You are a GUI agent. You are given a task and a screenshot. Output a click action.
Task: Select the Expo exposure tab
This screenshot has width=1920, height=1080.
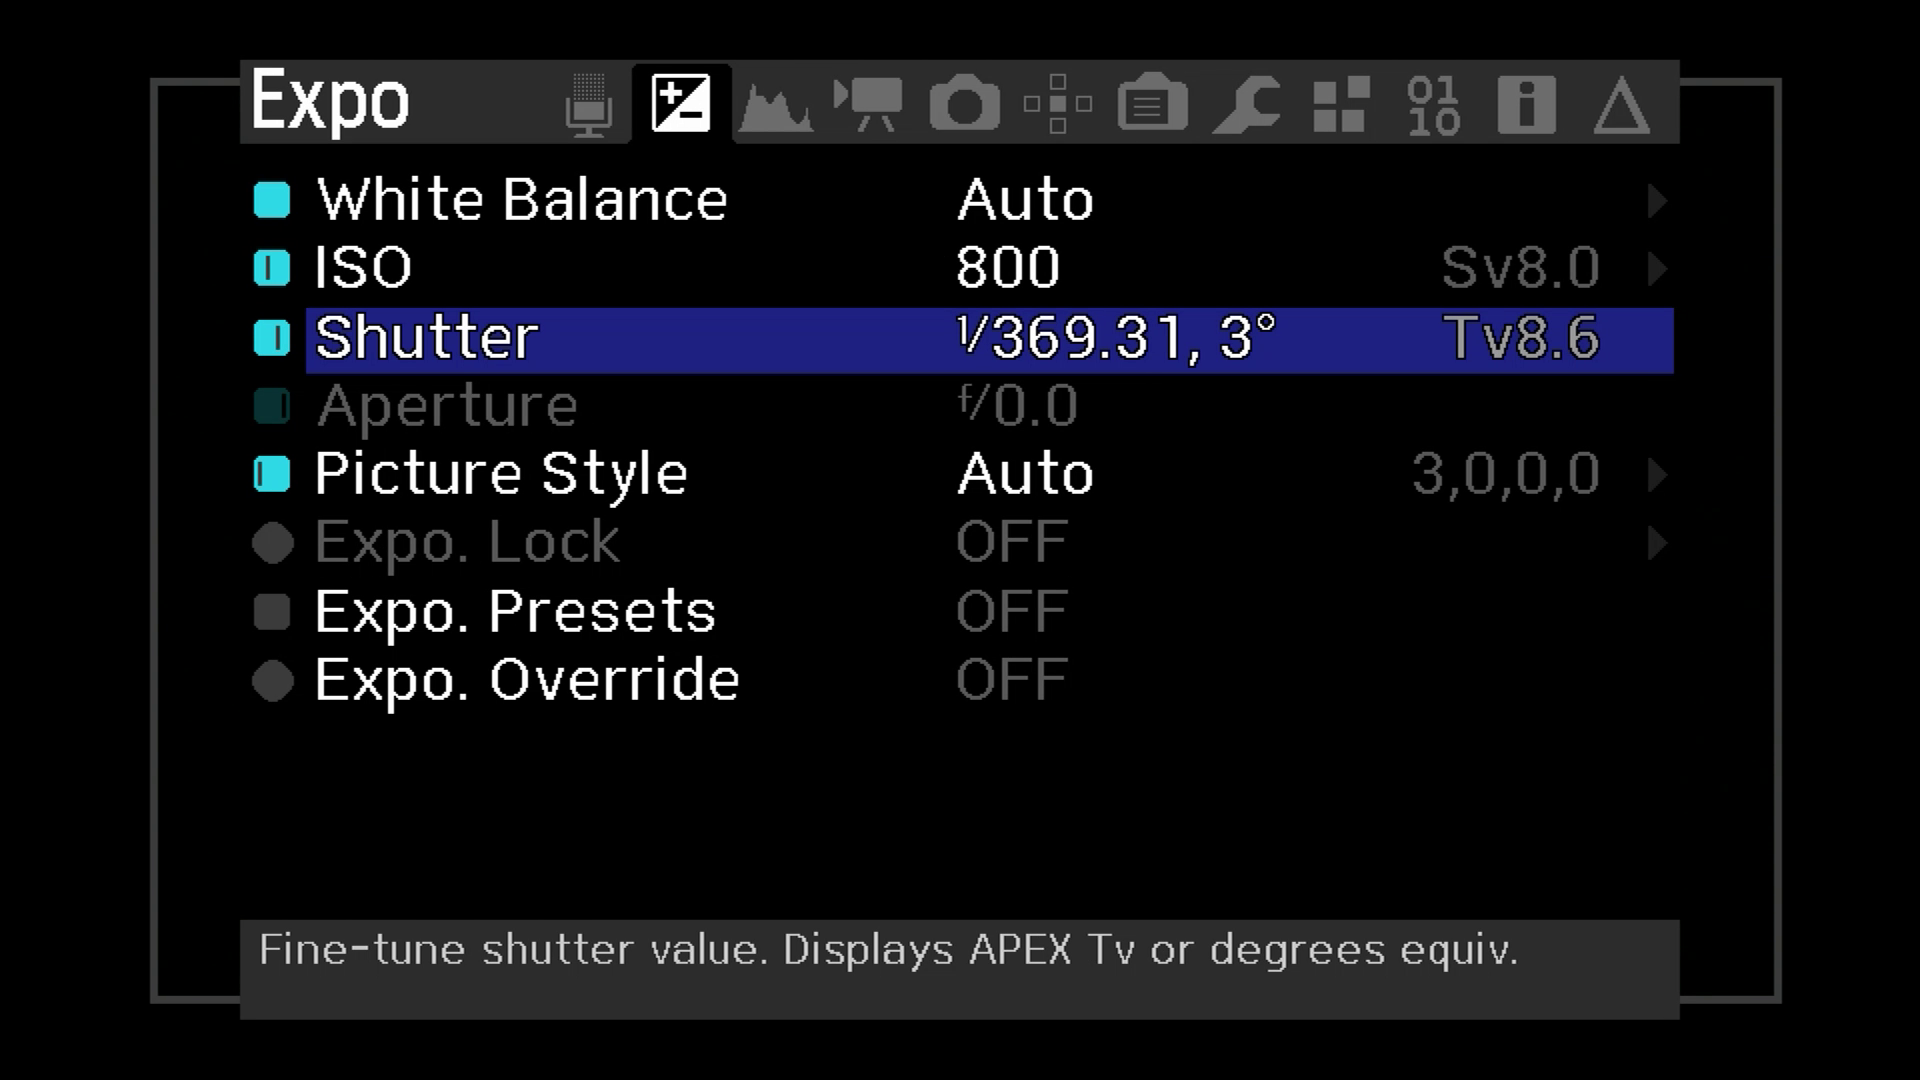[x=681, y=104]
